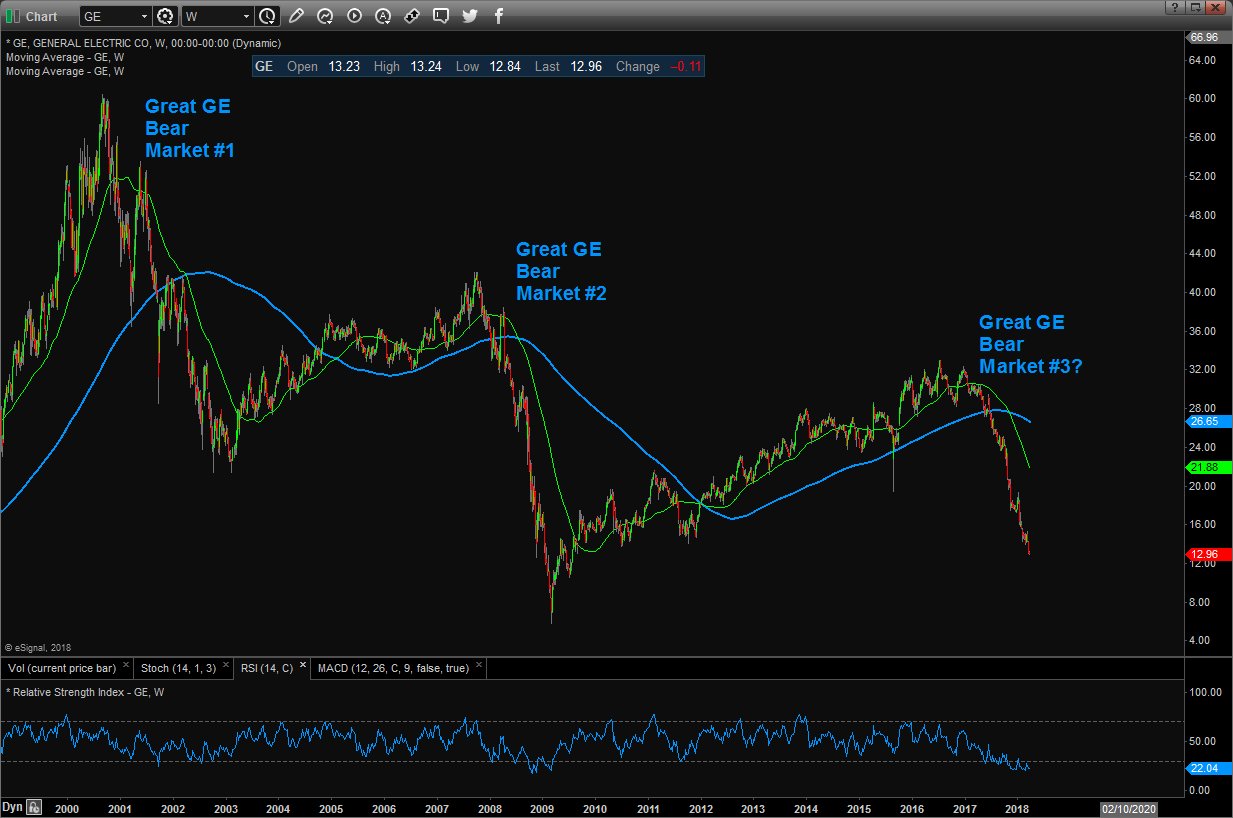Open the comment speech-bubble icon

[x=441, y=16]
